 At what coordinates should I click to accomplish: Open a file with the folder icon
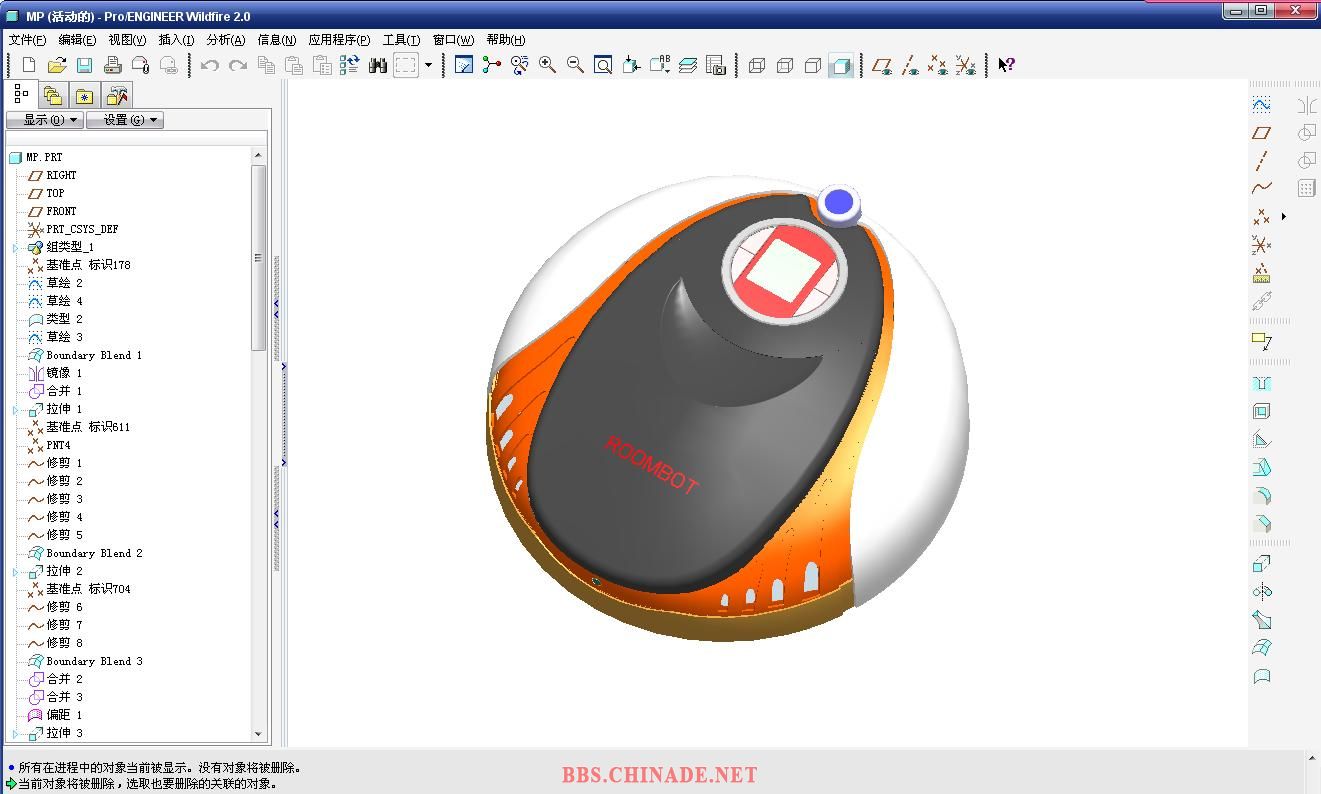tap(57, 65)
